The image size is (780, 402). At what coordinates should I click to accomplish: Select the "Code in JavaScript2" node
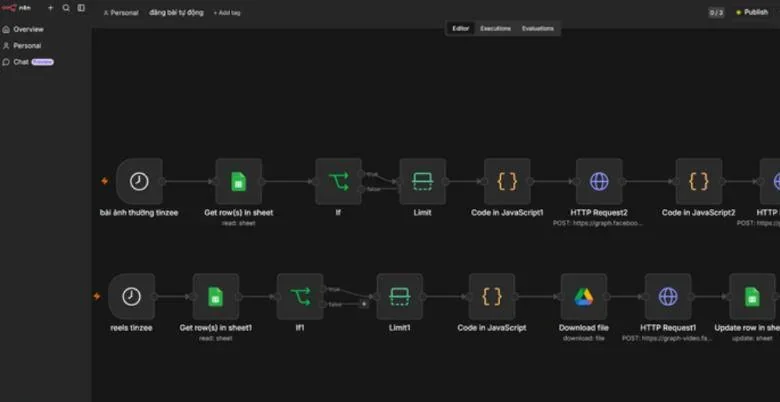pos(698,181)
